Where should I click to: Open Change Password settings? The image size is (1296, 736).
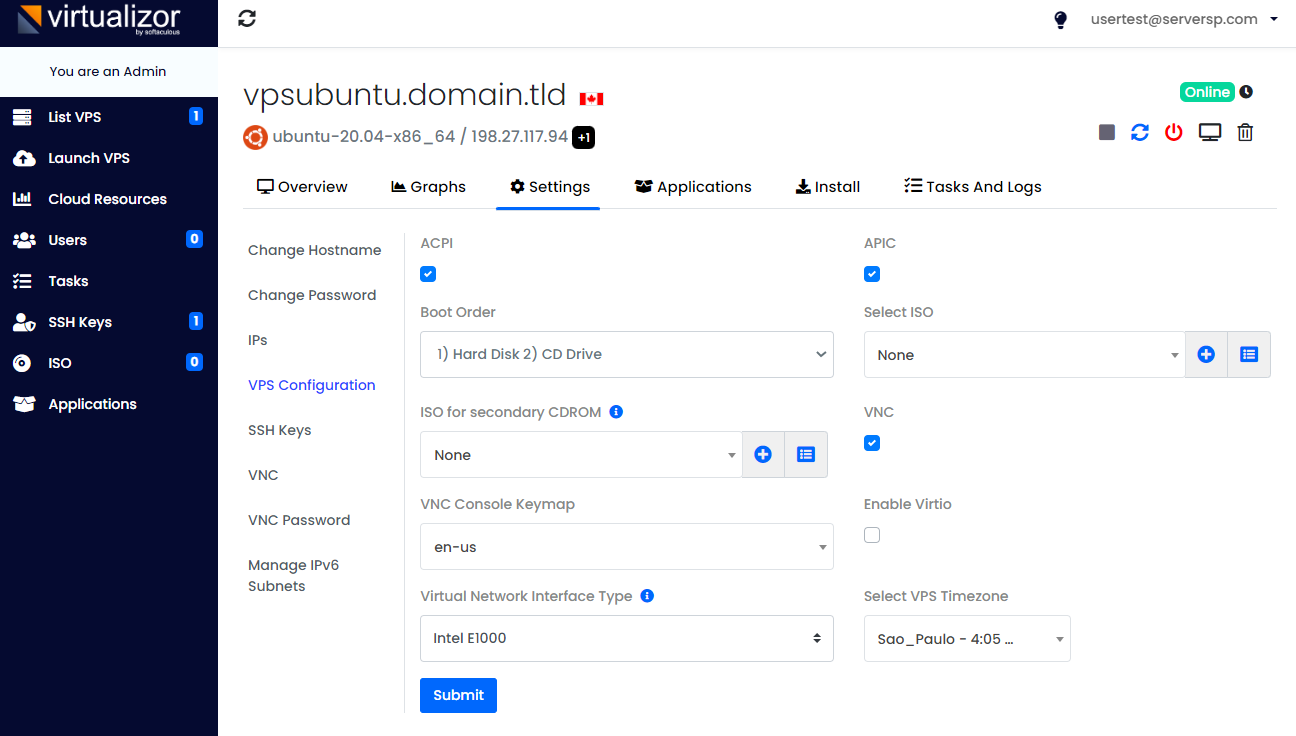point(312,295)
